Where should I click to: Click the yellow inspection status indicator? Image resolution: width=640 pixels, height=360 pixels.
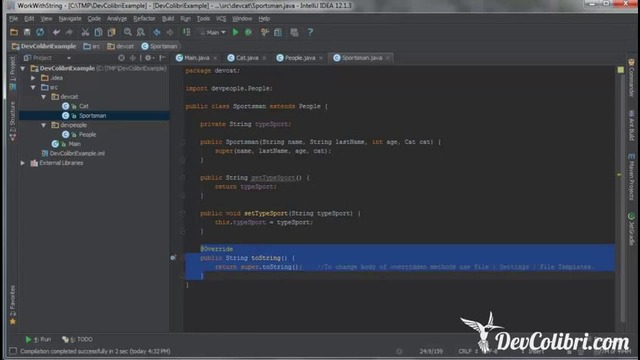pyautogui.click(x=620, y=70)
